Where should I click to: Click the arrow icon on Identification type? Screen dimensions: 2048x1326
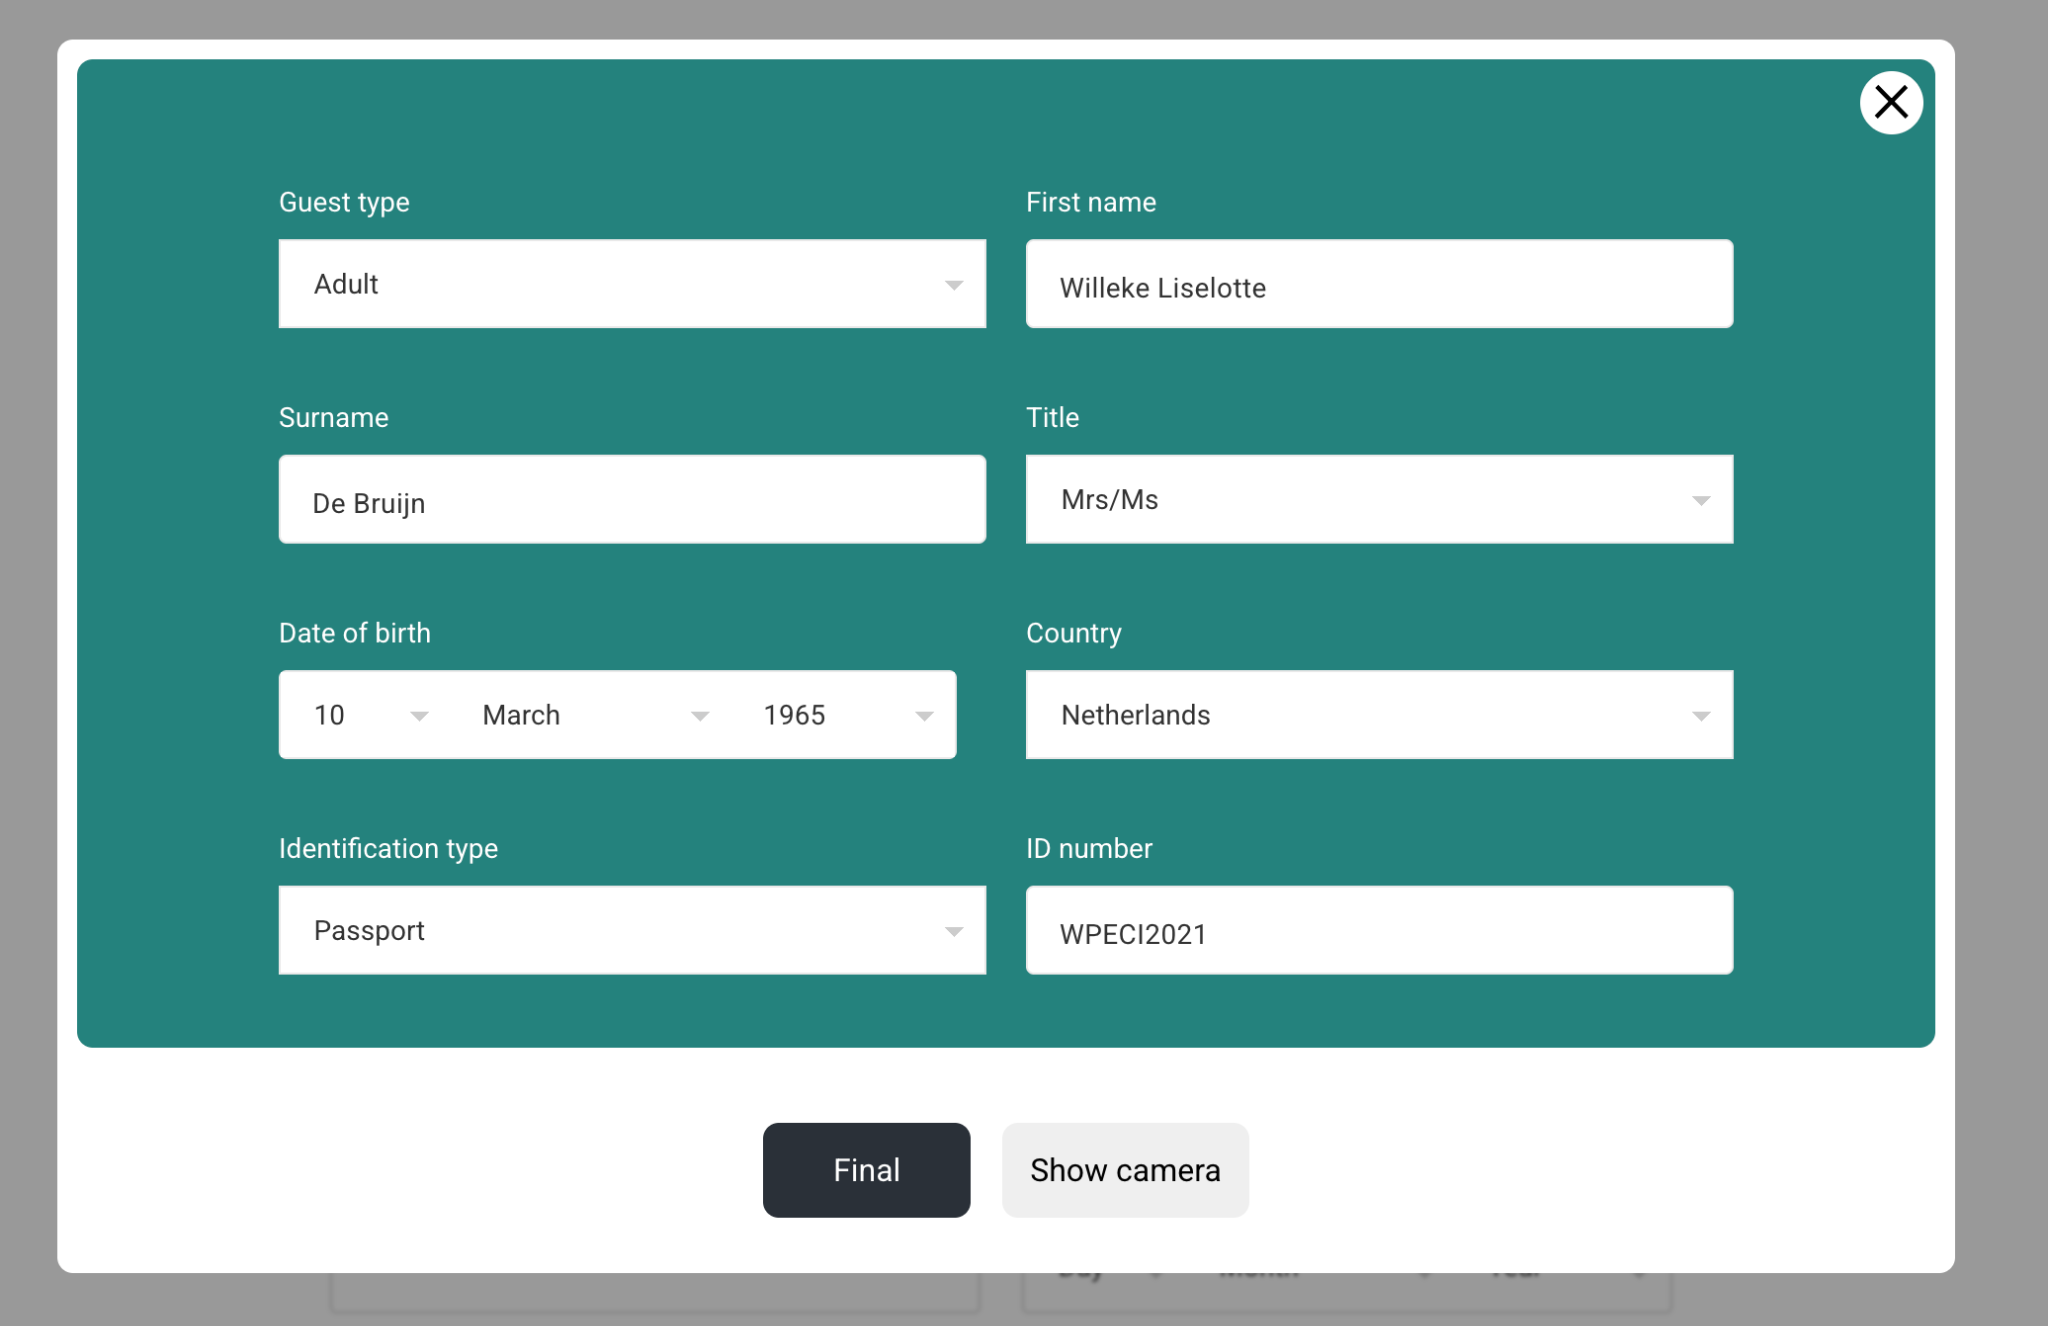pos(953,932)
